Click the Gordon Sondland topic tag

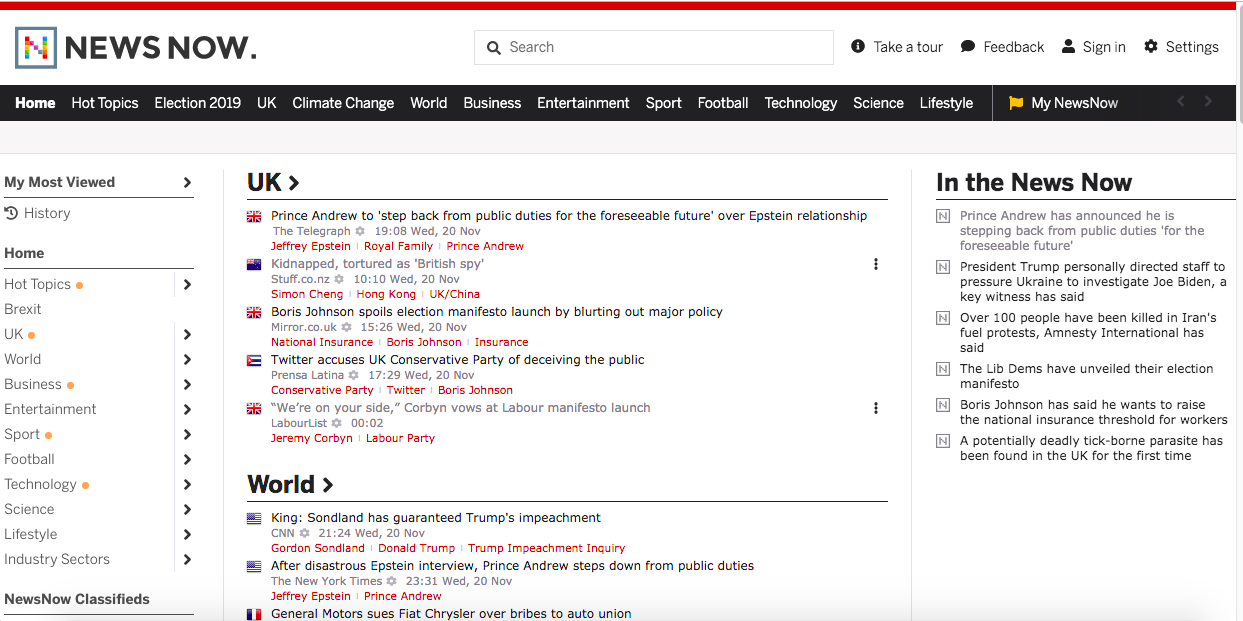[318, 548]
